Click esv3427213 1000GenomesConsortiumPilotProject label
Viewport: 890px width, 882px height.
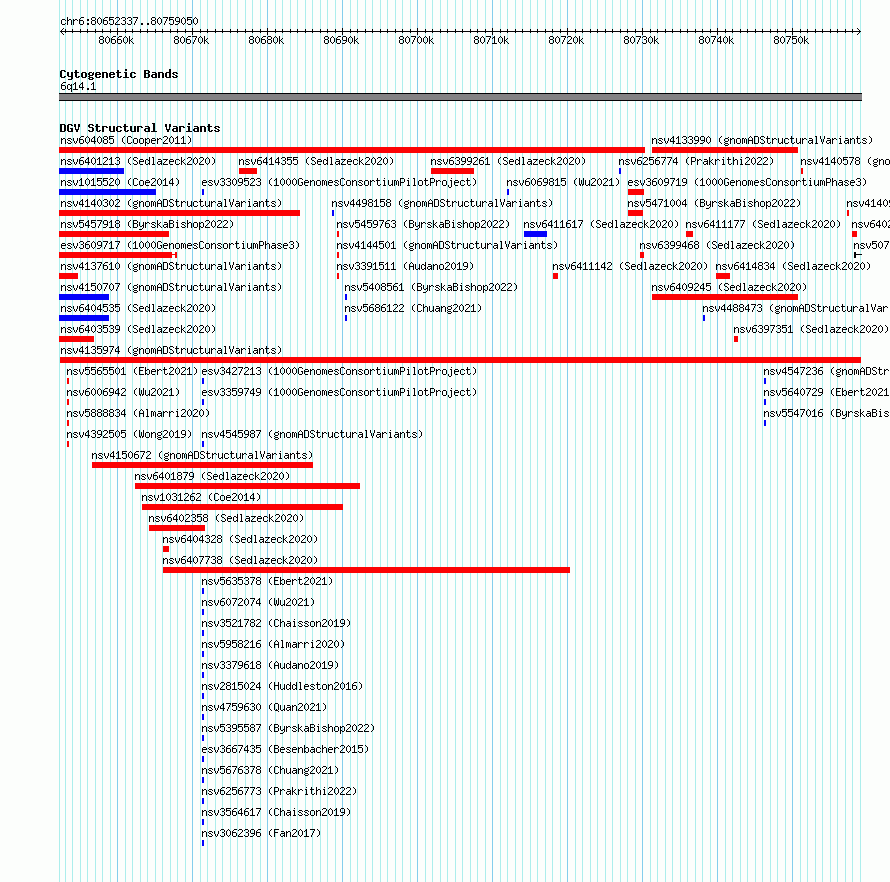pyautogui.click(x=339, y=371)
